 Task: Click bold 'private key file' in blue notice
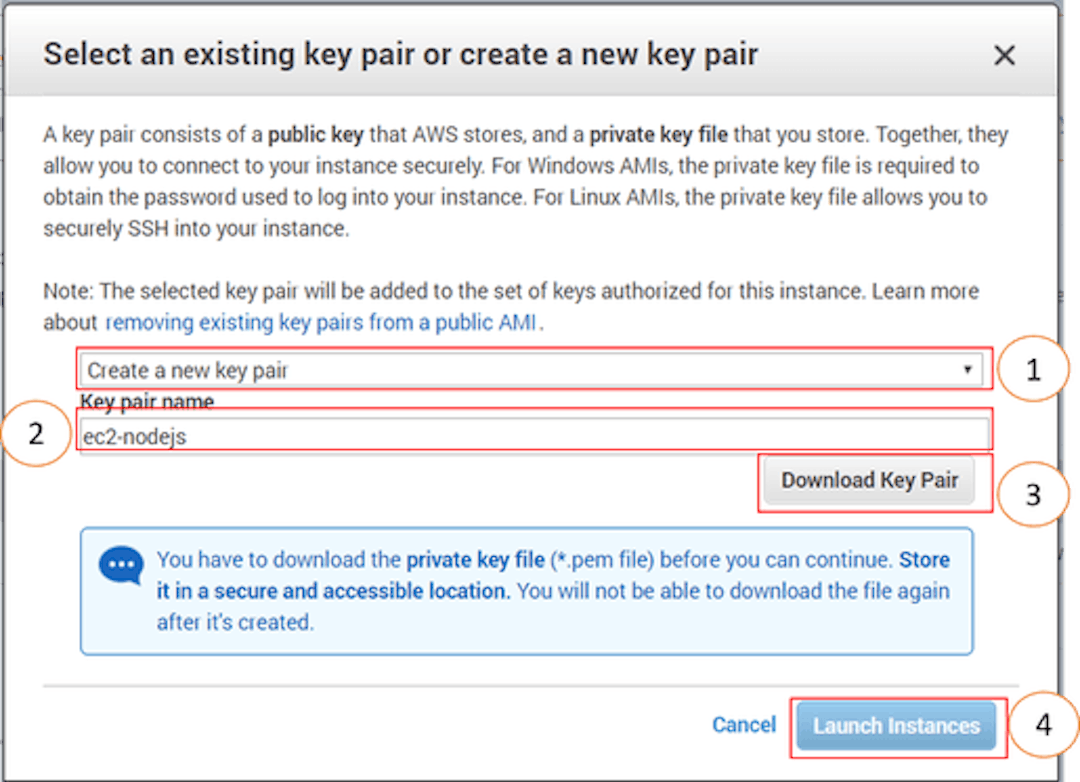[475, 559]
